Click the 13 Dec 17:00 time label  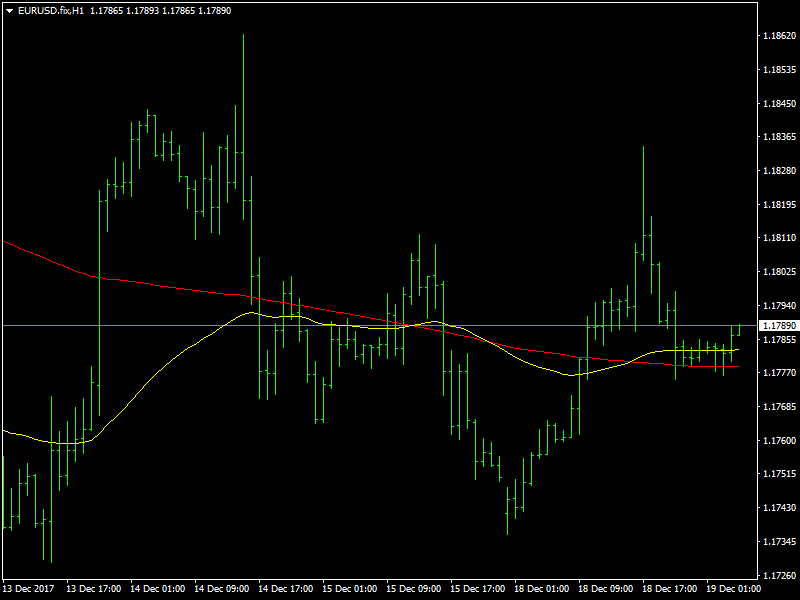pyautogui.click(x=93, y=589)
